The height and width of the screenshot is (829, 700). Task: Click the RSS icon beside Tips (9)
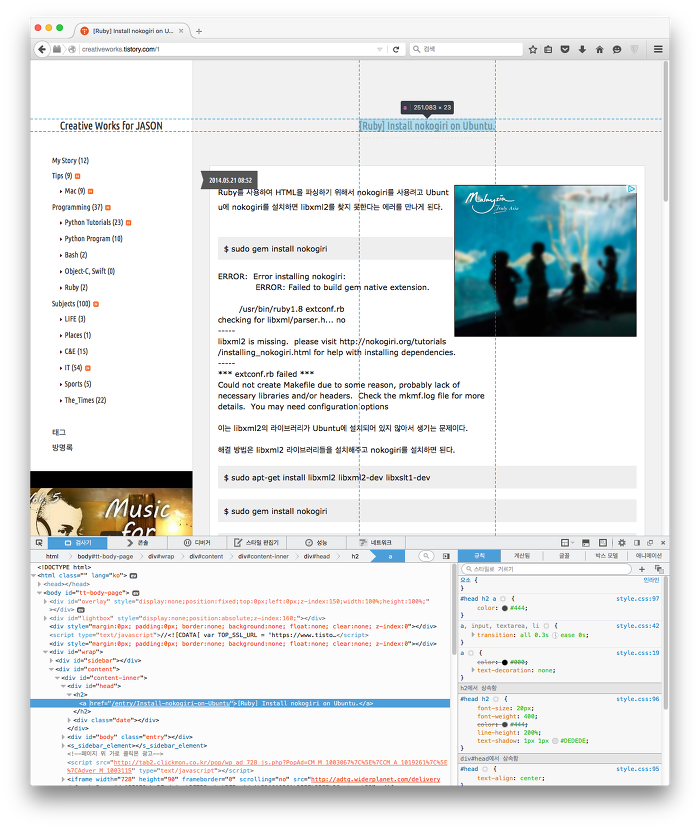(x=78, y=176)
